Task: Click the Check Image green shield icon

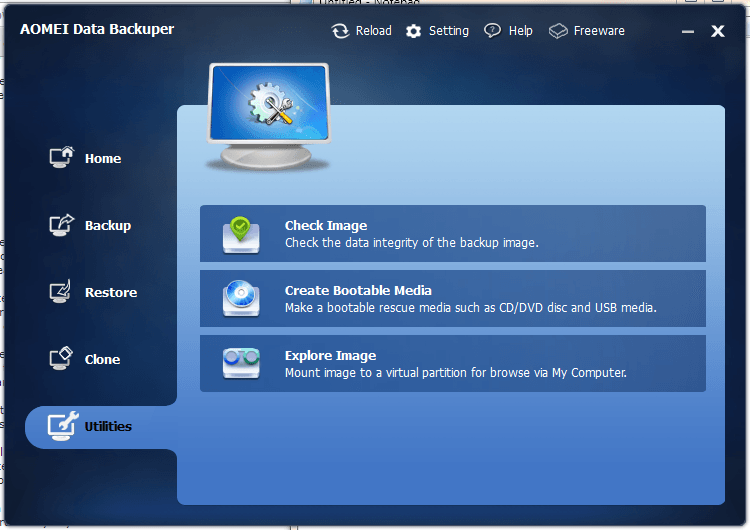Action: click(241, 234)
